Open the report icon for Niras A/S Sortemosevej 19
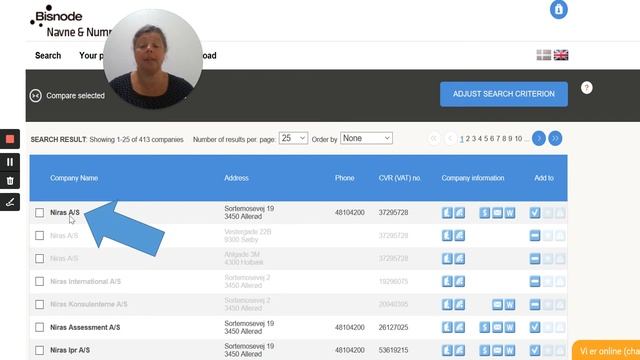The height and width of the screenshot is (360, 640). click(447, 213)
